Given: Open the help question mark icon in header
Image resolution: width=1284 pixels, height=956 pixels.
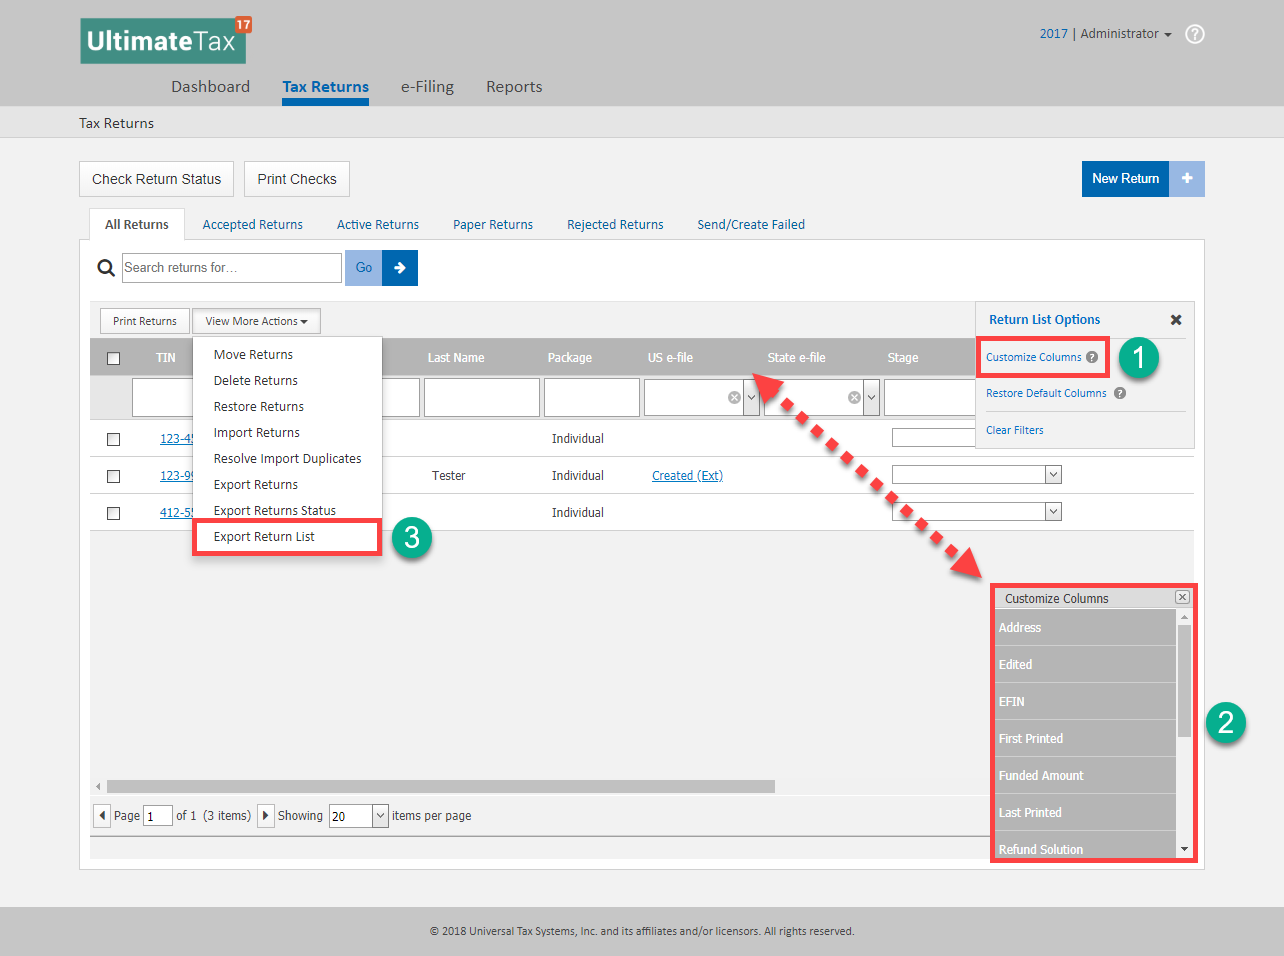Looking at the screenshot, I should pos(1194,34).
